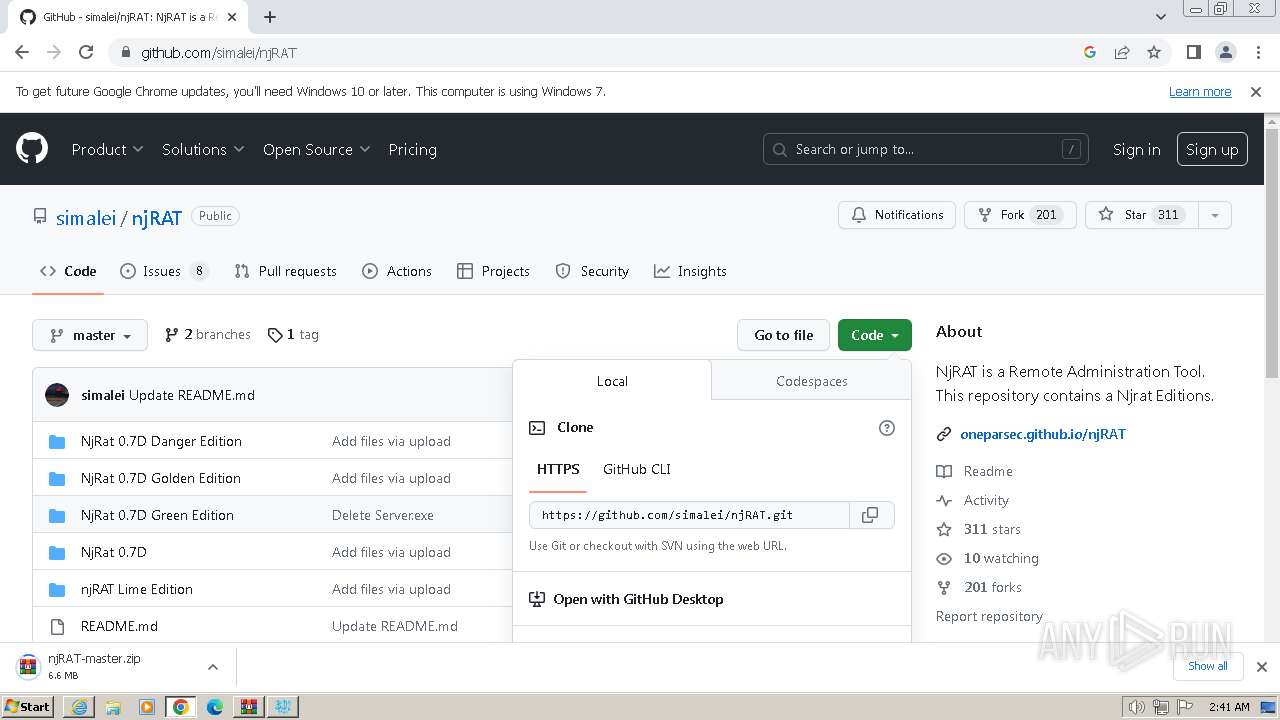This screenshot has height=720, width=1280.
Task: Focus the Search or jump to field
Action: (926, 149)
